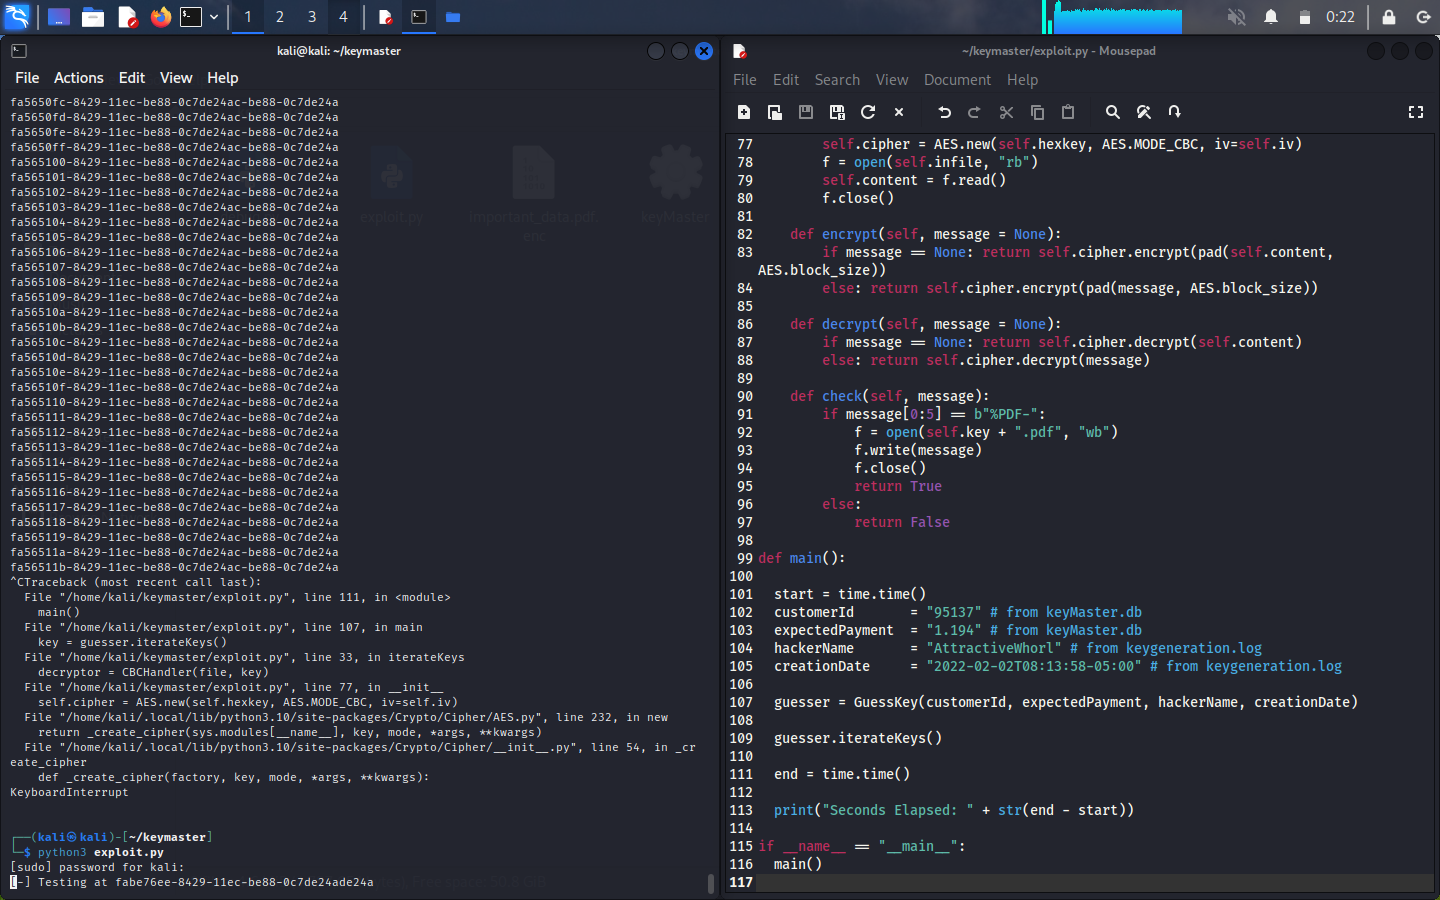
Task: Open the Mousepad Edit menu
Action: 786,80
